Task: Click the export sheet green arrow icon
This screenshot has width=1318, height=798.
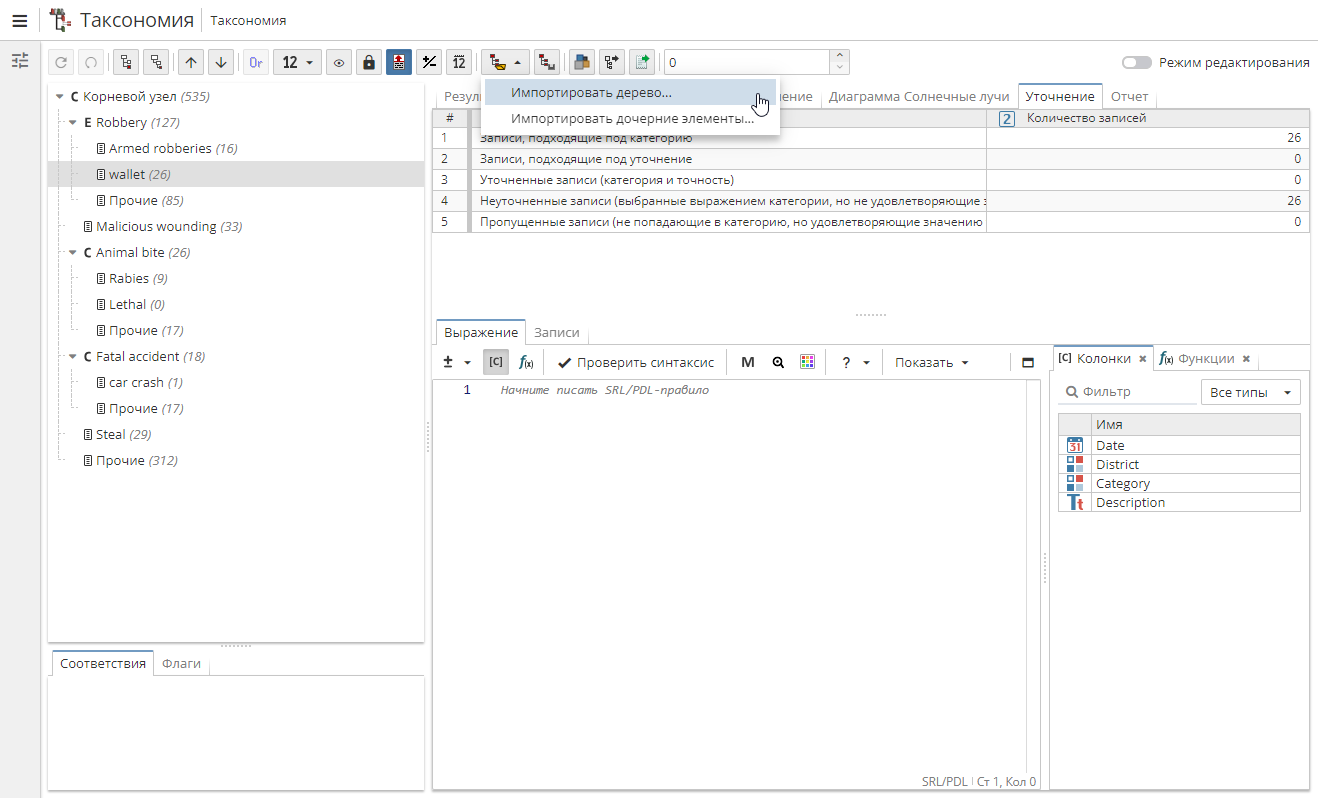Action: click(x=642, y=62)
